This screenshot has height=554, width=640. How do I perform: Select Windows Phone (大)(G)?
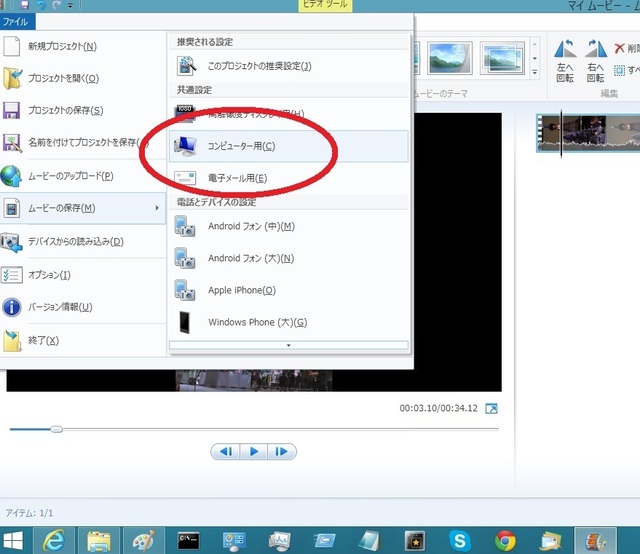click(x=289, y=323)
